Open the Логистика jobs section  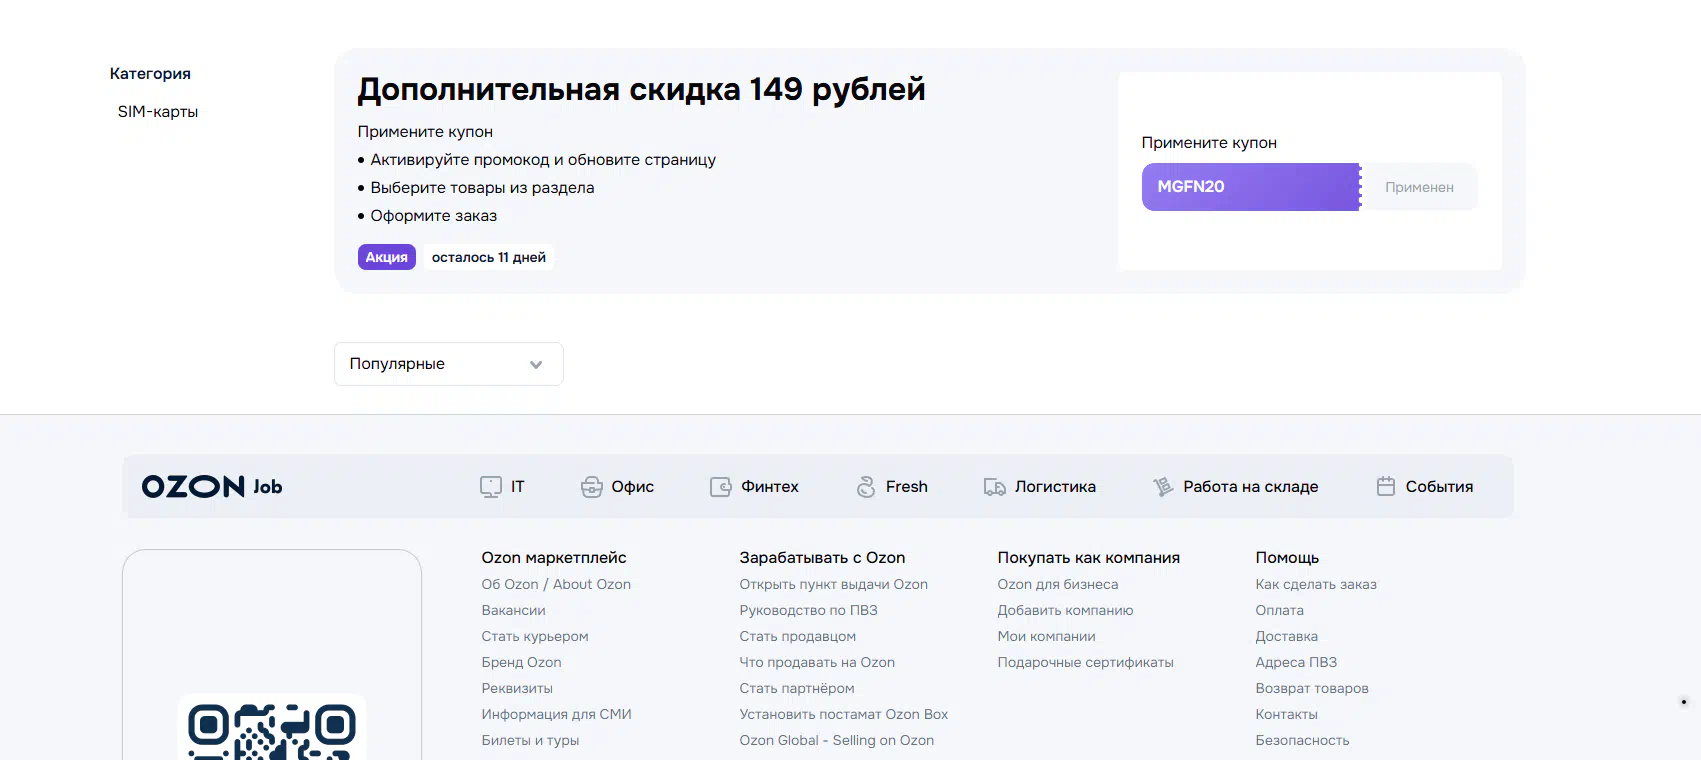(1040, 487)
